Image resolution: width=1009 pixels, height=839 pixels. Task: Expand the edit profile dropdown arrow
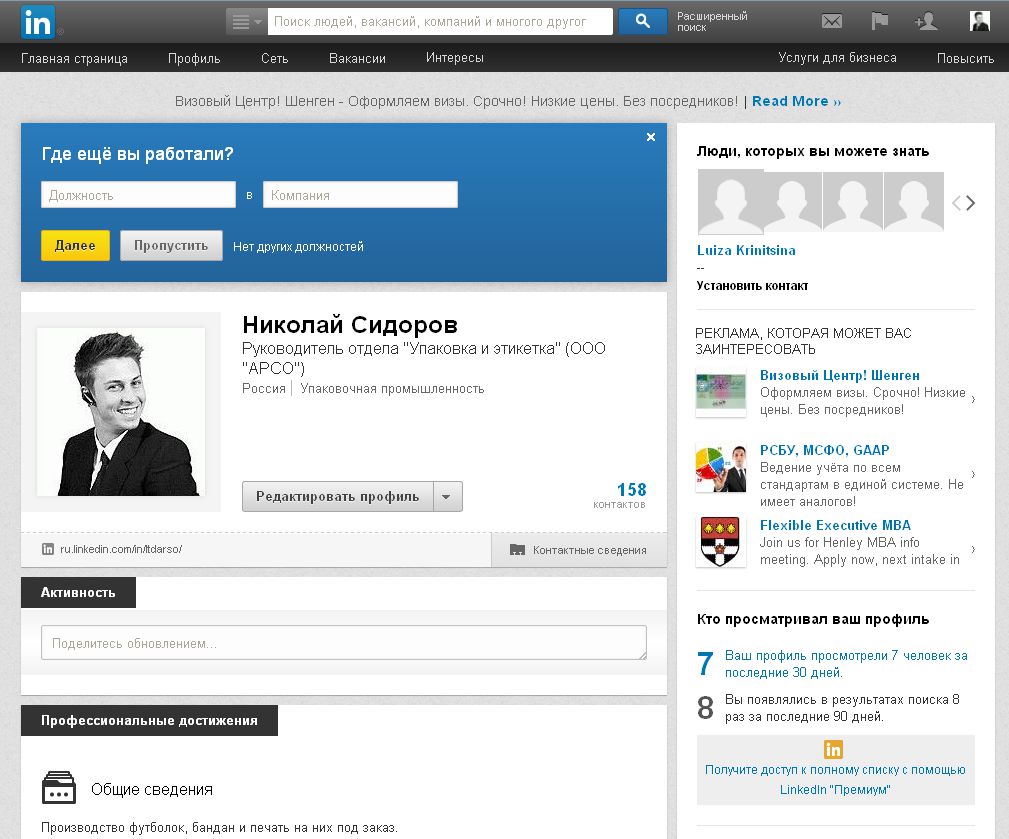447,496
